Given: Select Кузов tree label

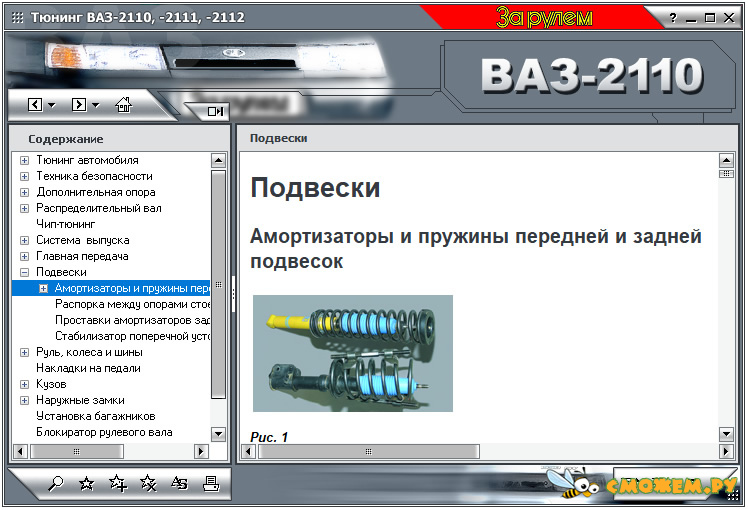Looking at the screenshot, I should [51, 384].
